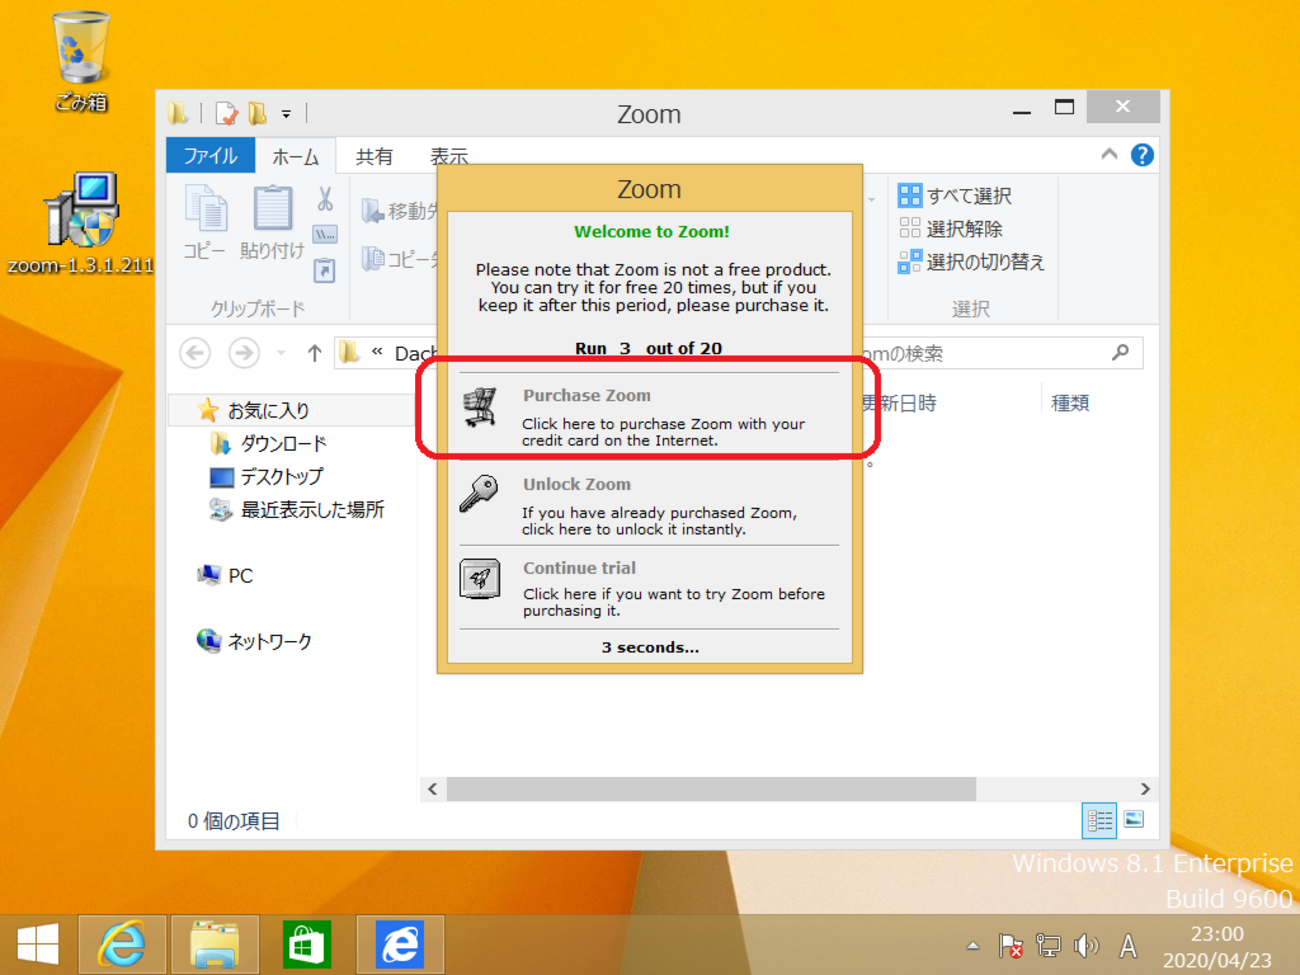Switch to the 表示 ribbon tab
Viewport: 1300px width, 975px height.
click(448, 157)
